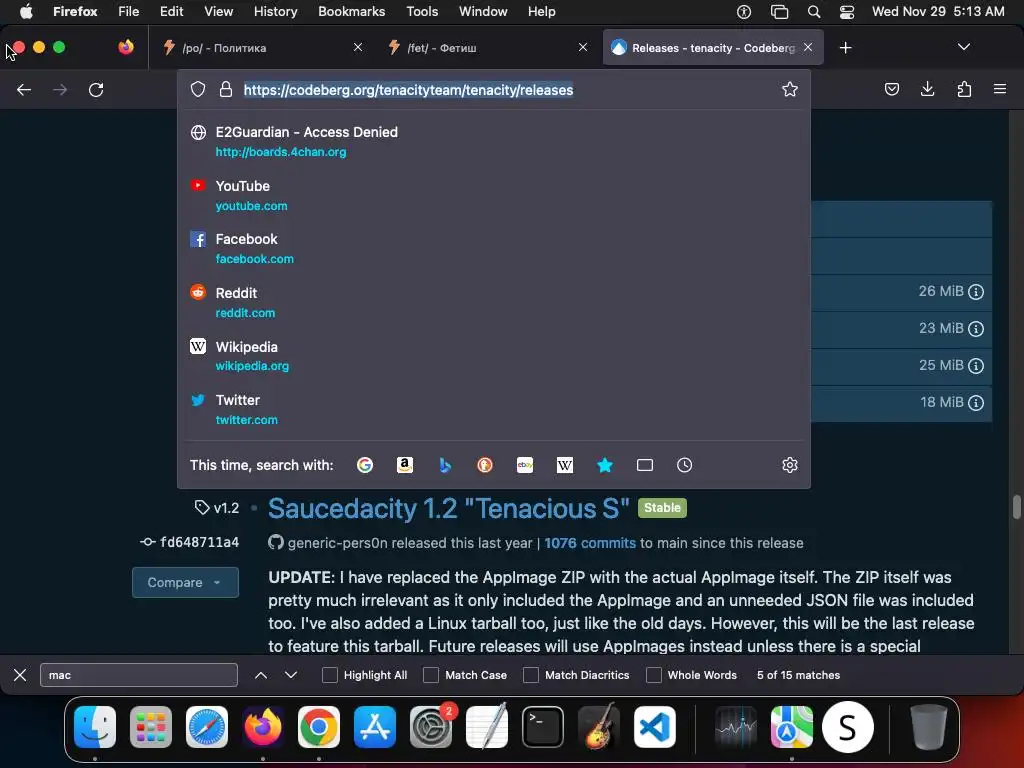Open Saucedacity 1.2 release title
Viewport: 1024px width, 768px height.
click(x=449, y=509)
